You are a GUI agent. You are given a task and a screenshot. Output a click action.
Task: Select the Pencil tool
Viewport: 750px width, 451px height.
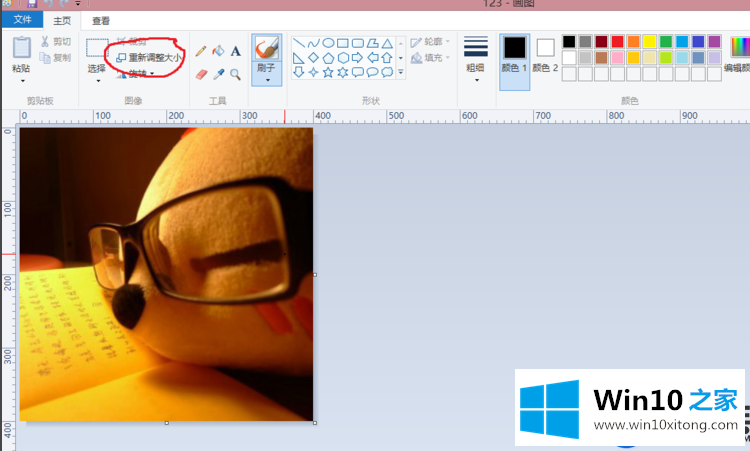(201, 51)
